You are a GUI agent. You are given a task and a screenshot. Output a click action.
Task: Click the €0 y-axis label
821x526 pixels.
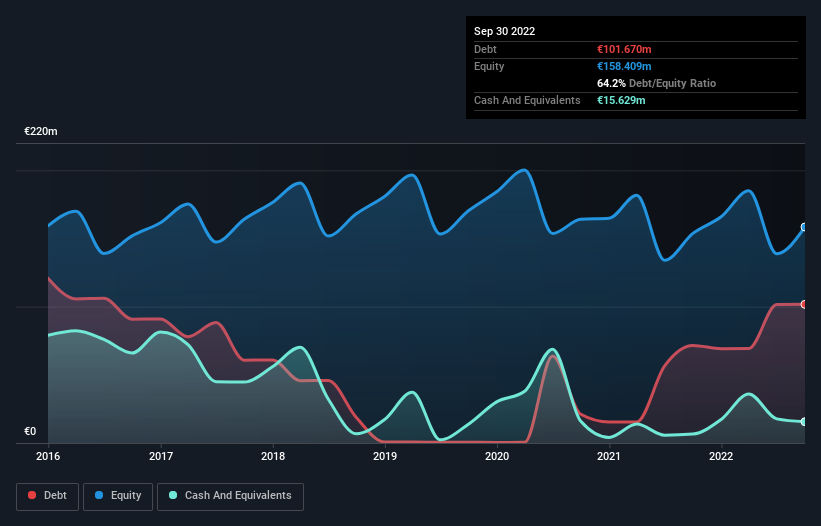coord(30,431)
